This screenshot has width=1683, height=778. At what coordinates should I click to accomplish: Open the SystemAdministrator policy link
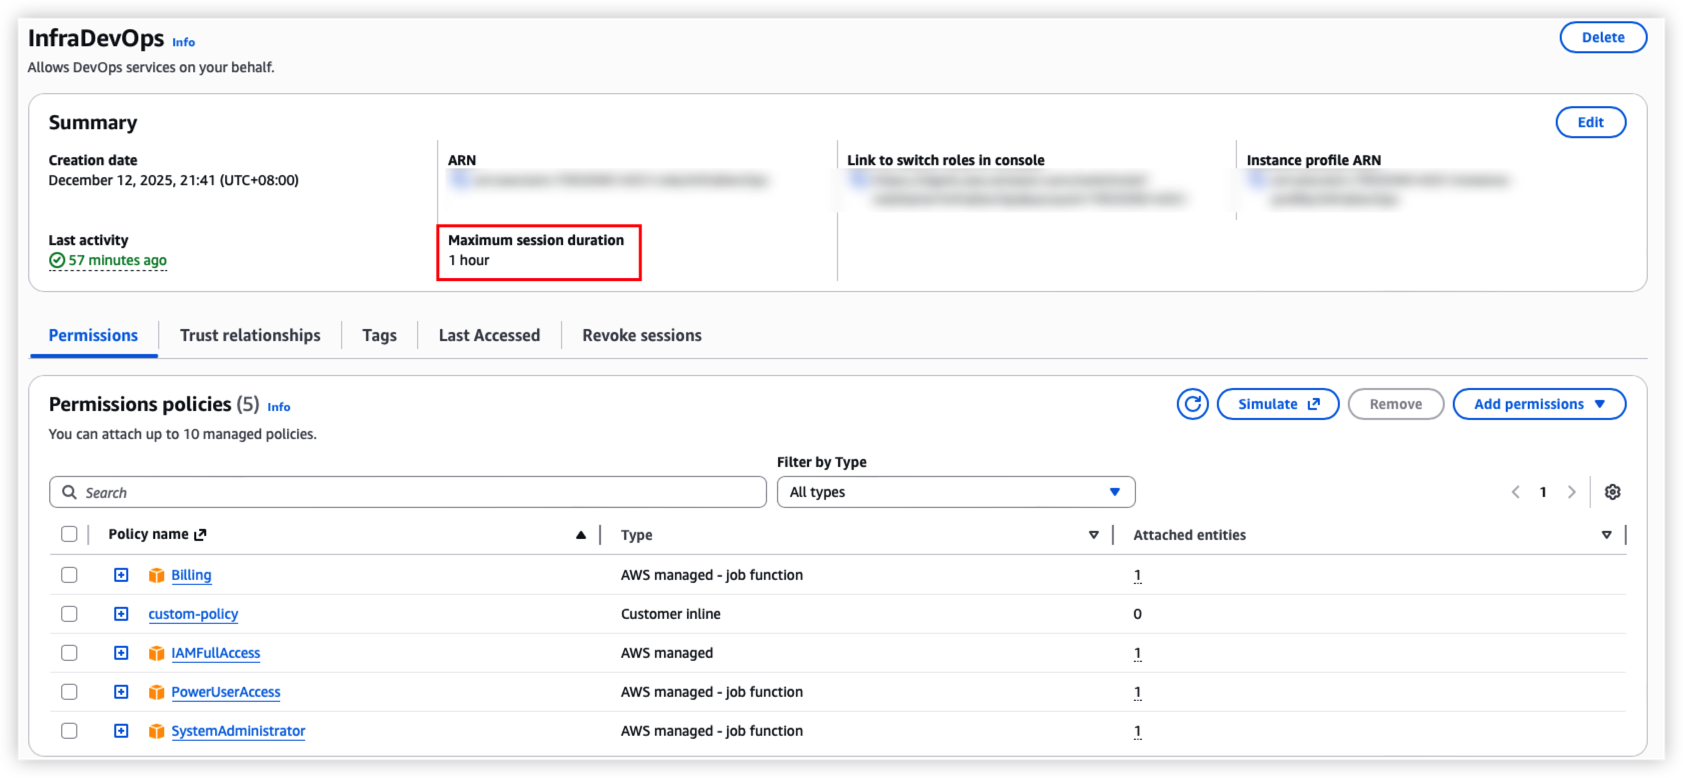(238, 731)
